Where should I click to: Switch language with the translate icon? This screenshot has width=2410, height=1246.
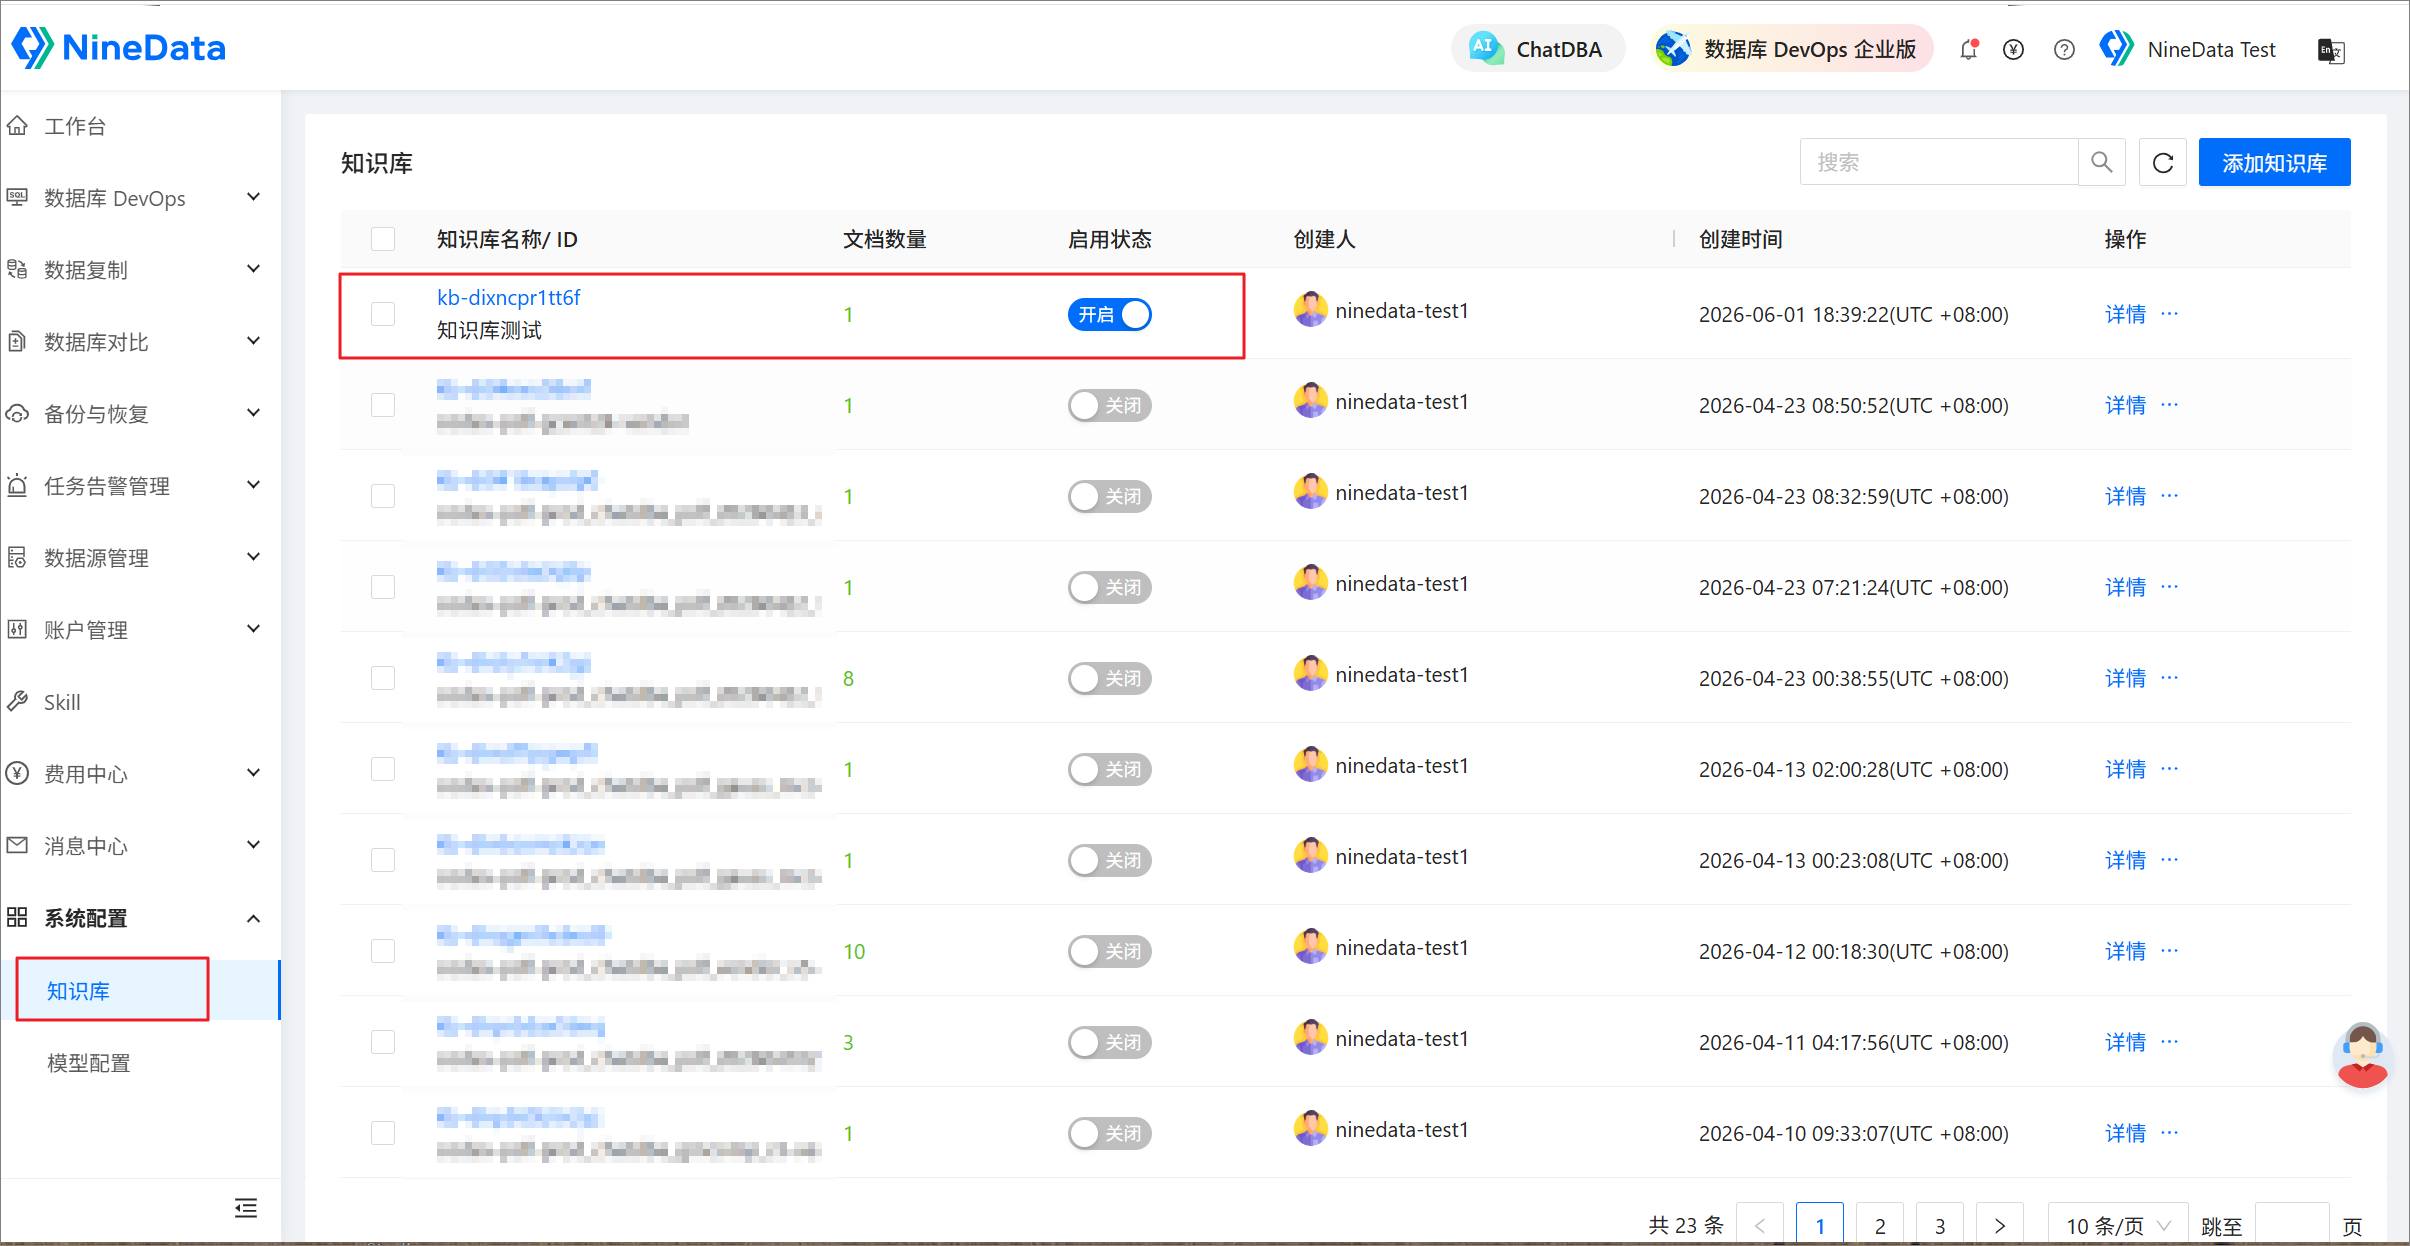pyautogui.click(x=2331, y=50)
